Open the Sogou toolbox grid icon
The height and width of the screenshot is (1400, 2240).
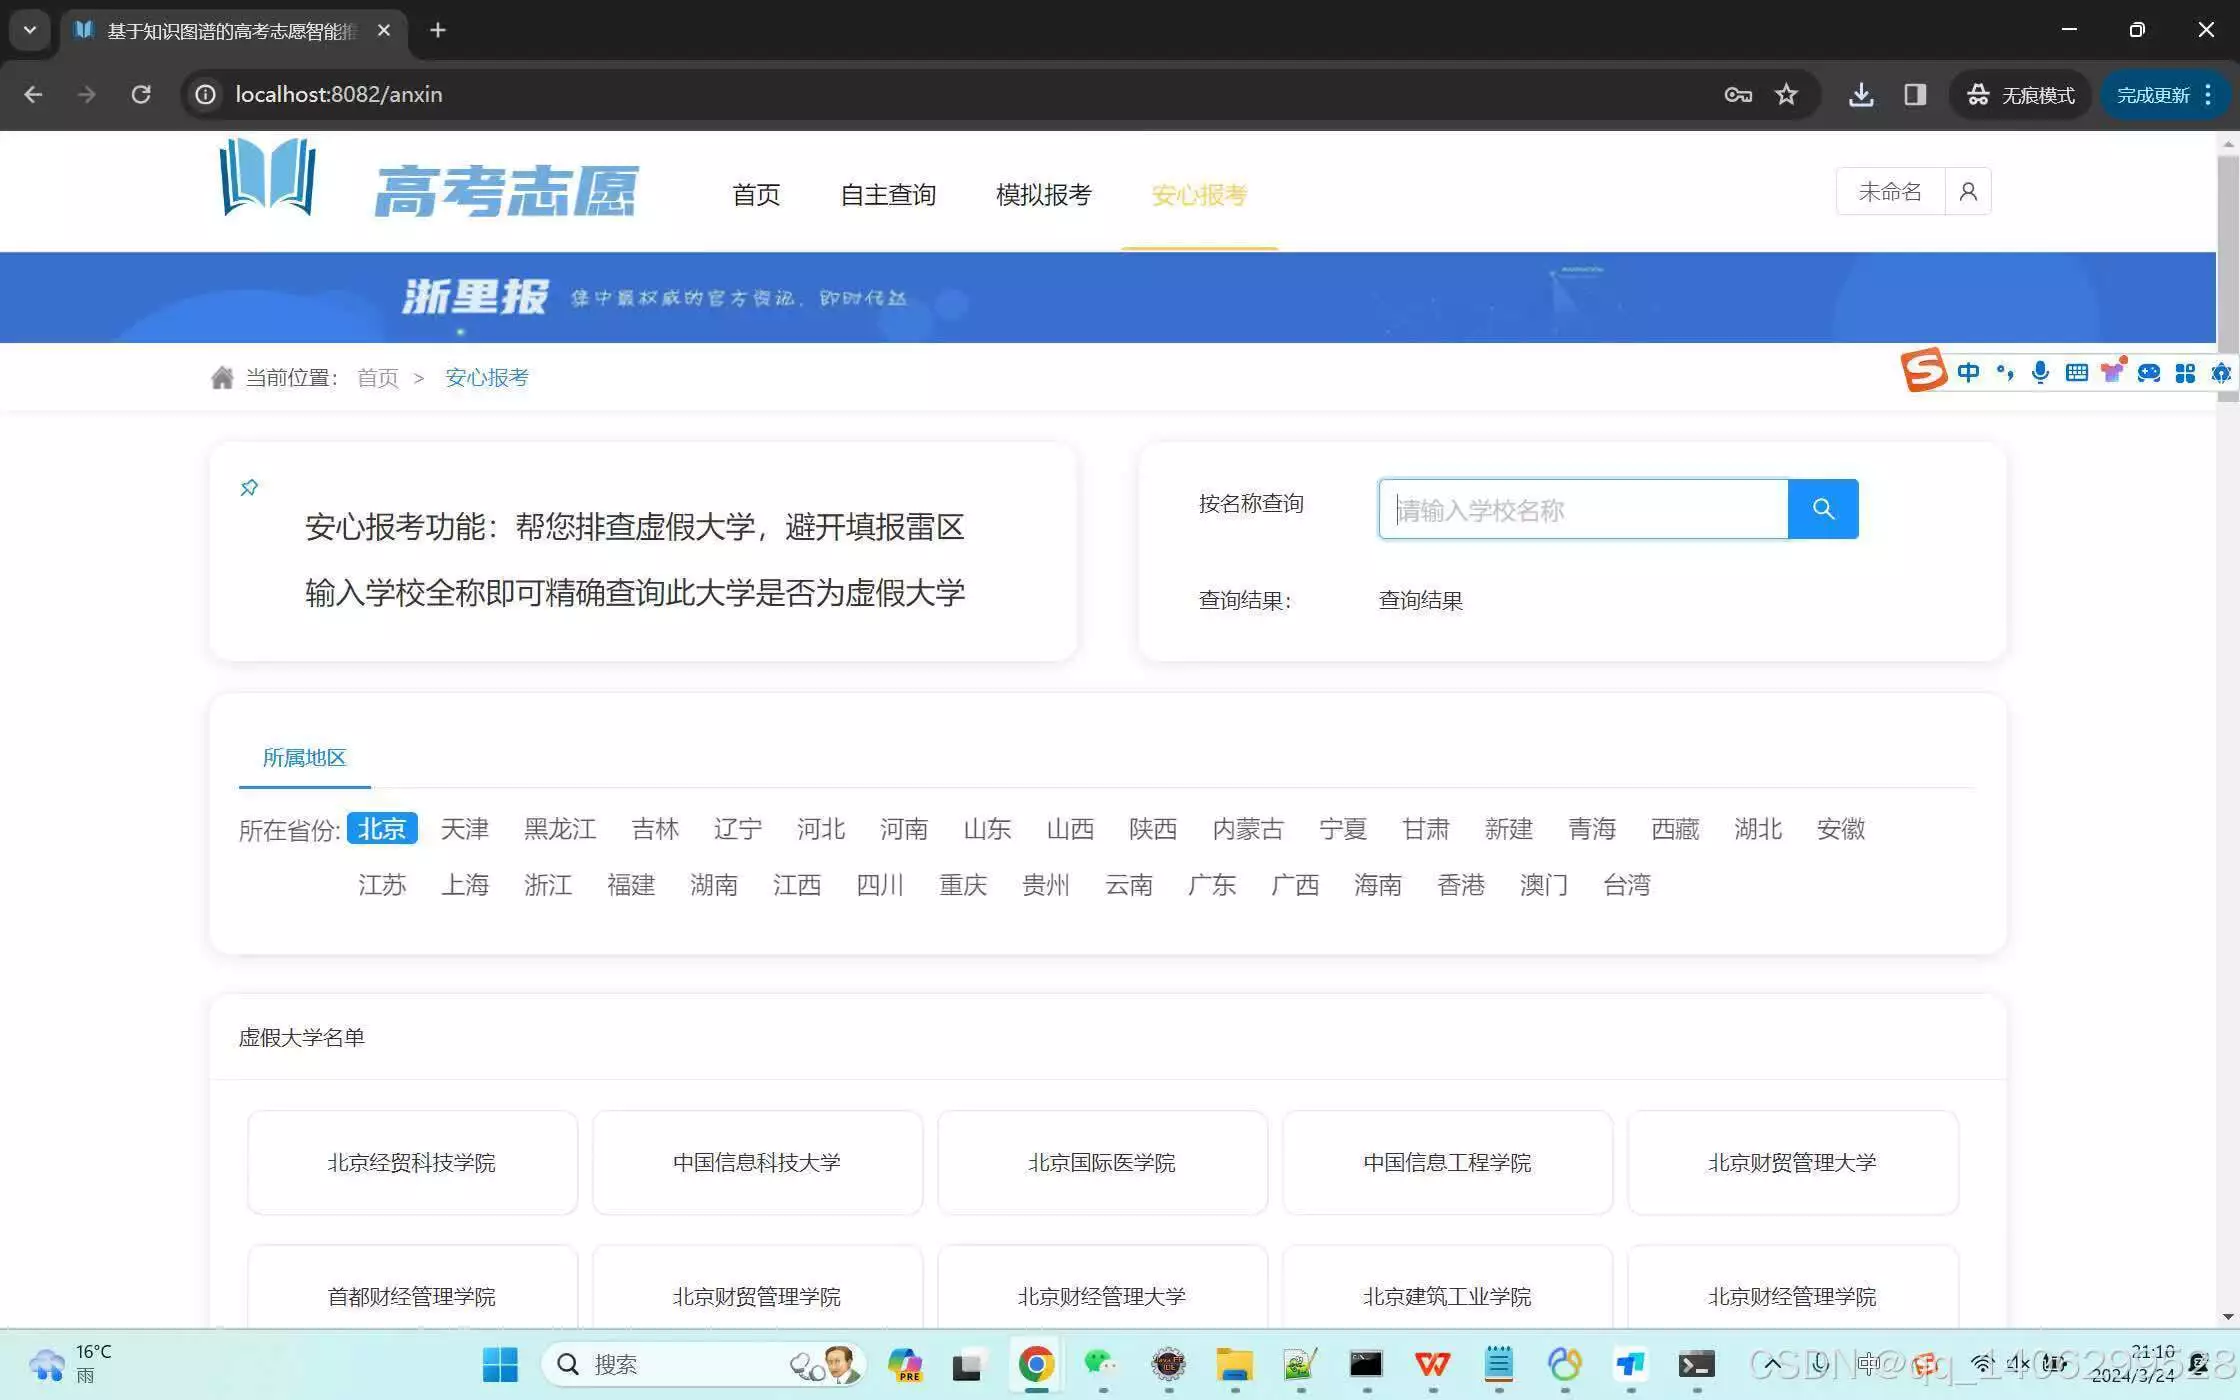pos(2185,372)
